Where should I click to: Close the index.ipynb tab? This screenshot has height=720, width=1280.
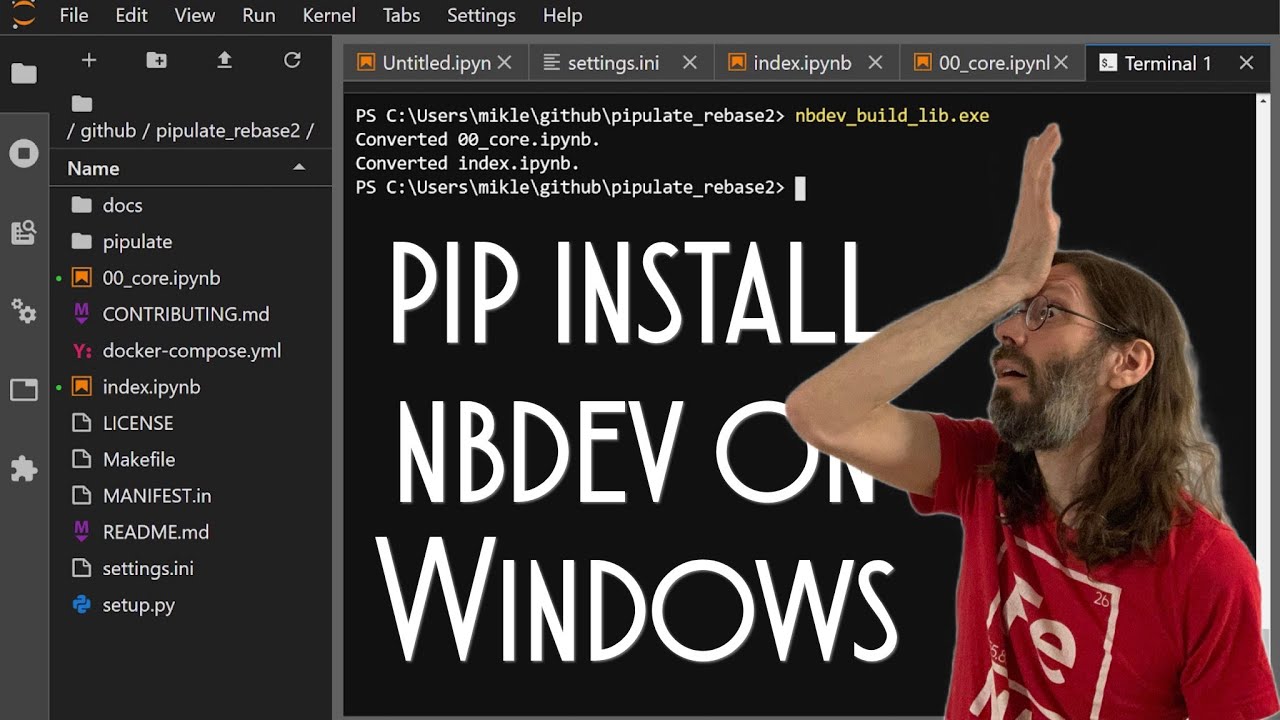tap(875, 63)
